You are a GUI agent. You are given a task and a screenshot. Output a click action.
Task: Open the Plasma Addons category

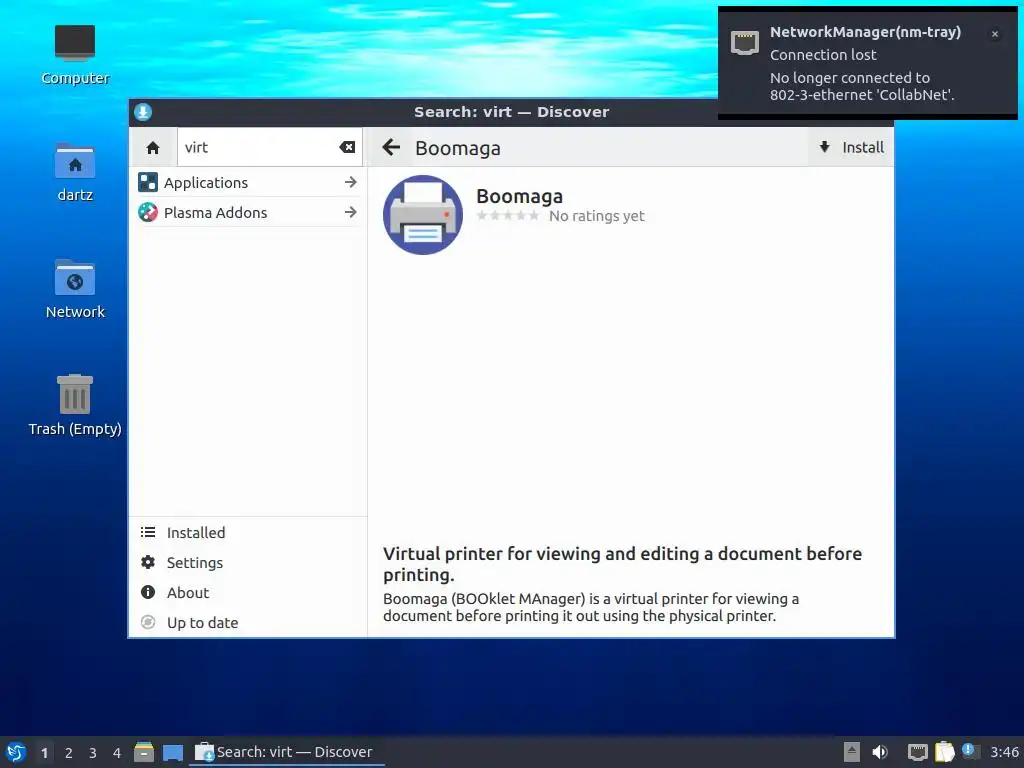pyautogui.click(x=248, y=212)
